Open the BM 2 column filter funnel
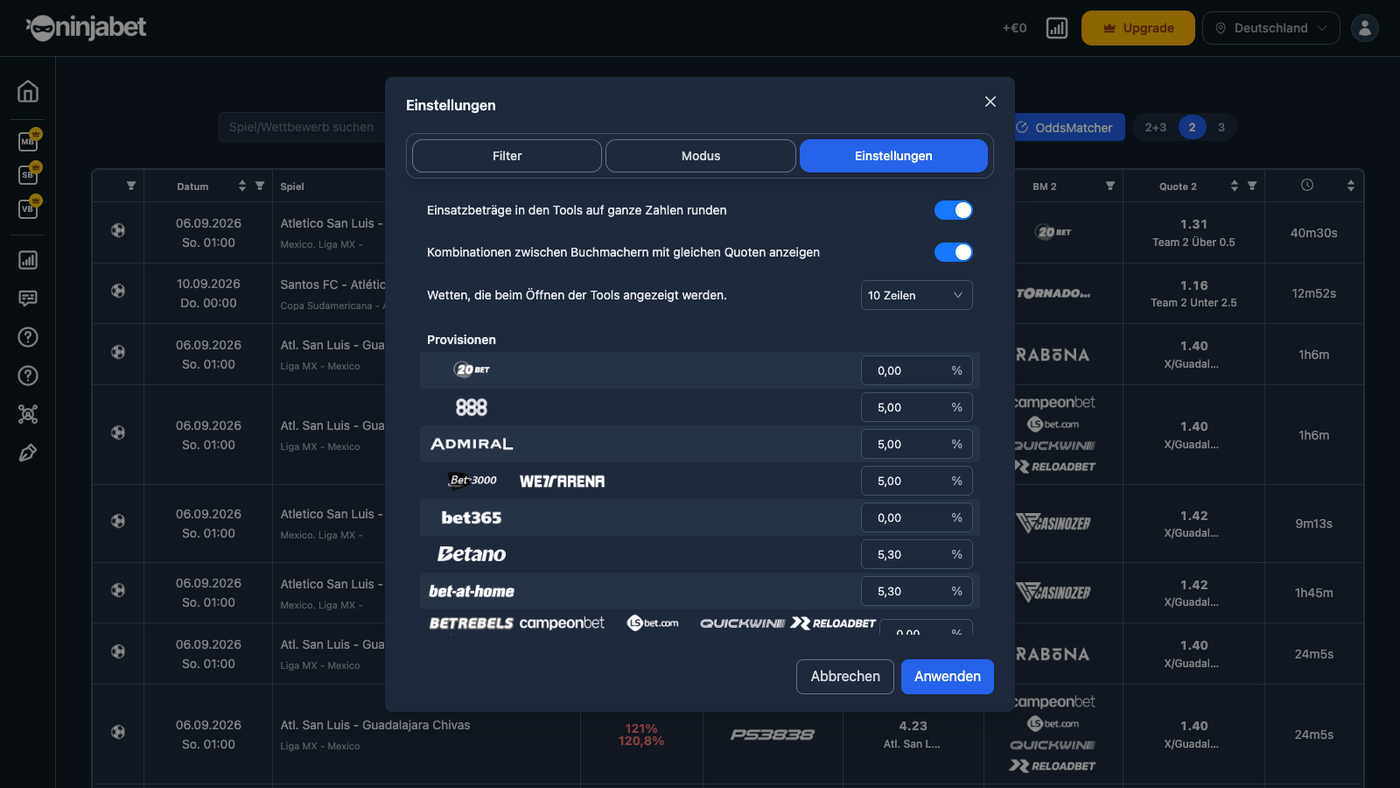 coord(1110,186)
